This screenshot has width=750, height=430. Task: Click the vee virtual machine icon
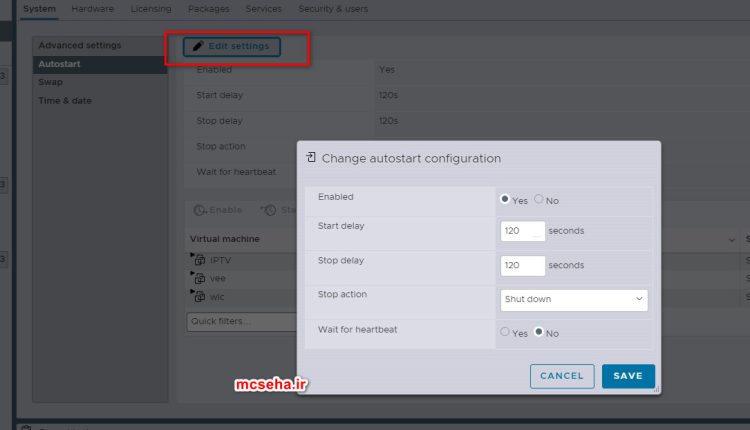click(x=199, y=280)
